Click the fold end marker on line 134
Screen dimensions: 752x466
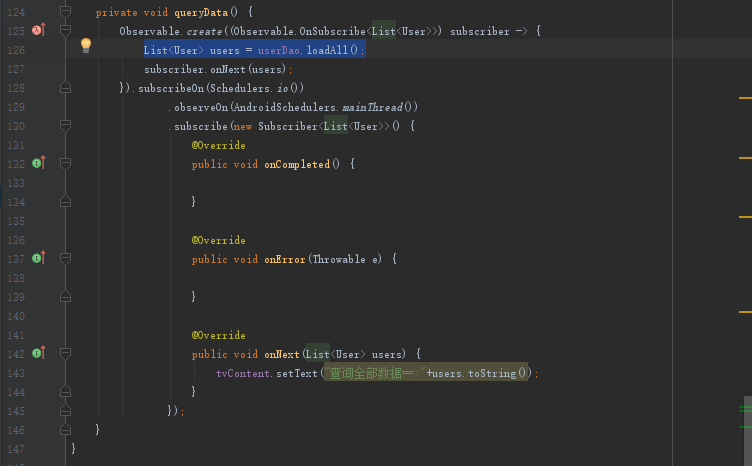pos(66,202)
